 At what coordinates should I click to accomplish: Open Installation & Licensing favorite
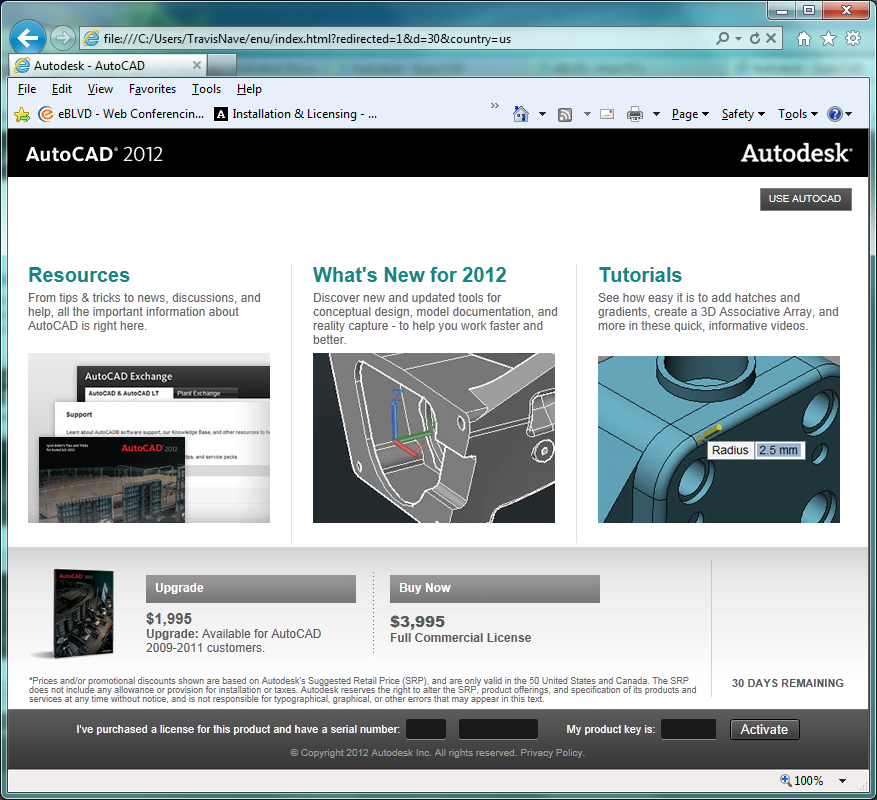(x=296, y=114)
